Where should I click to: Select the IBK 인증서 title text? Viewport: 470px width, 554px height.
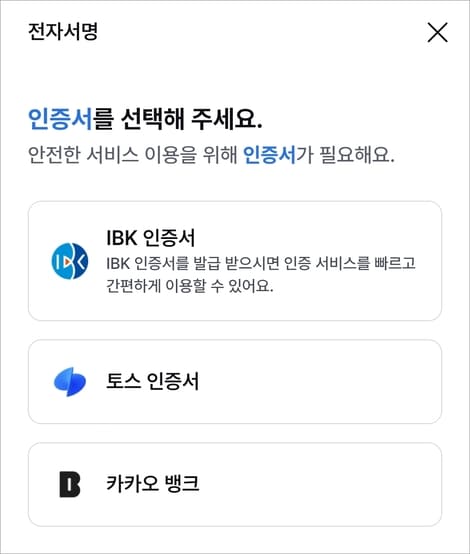click(151, 238)
